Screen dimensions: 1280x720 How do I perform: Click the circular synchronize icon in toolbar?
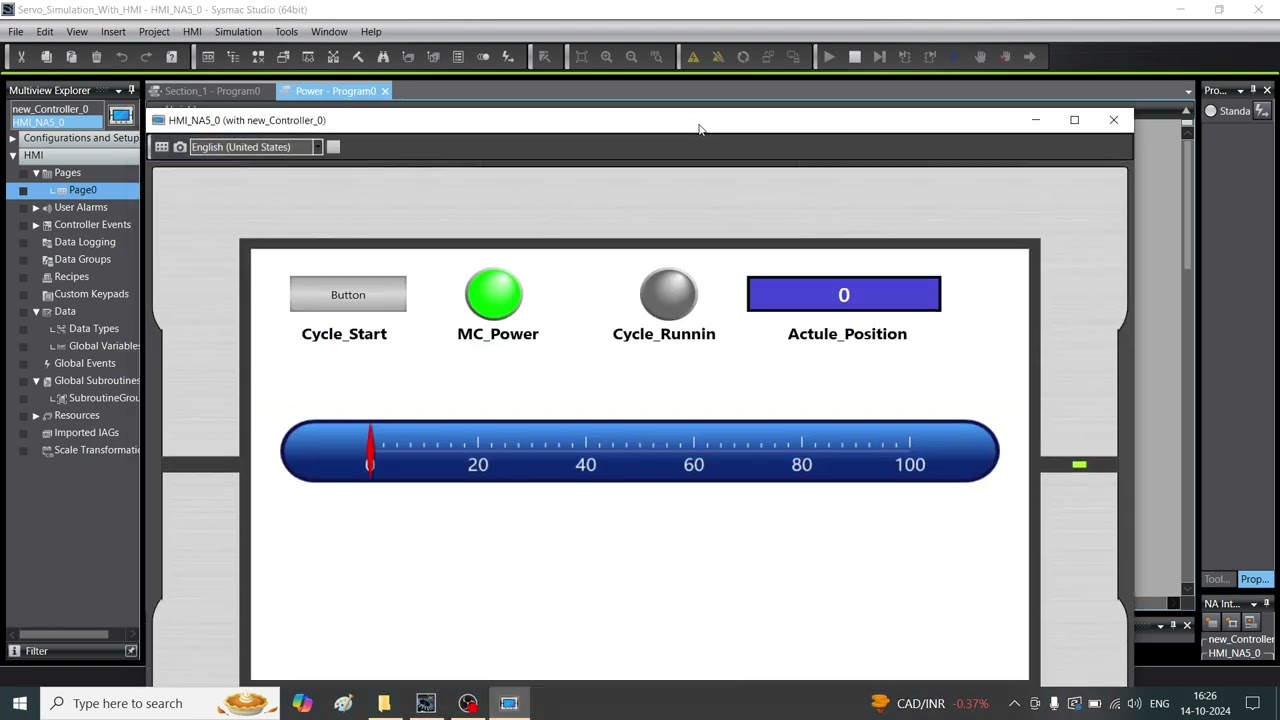point(743,57)
